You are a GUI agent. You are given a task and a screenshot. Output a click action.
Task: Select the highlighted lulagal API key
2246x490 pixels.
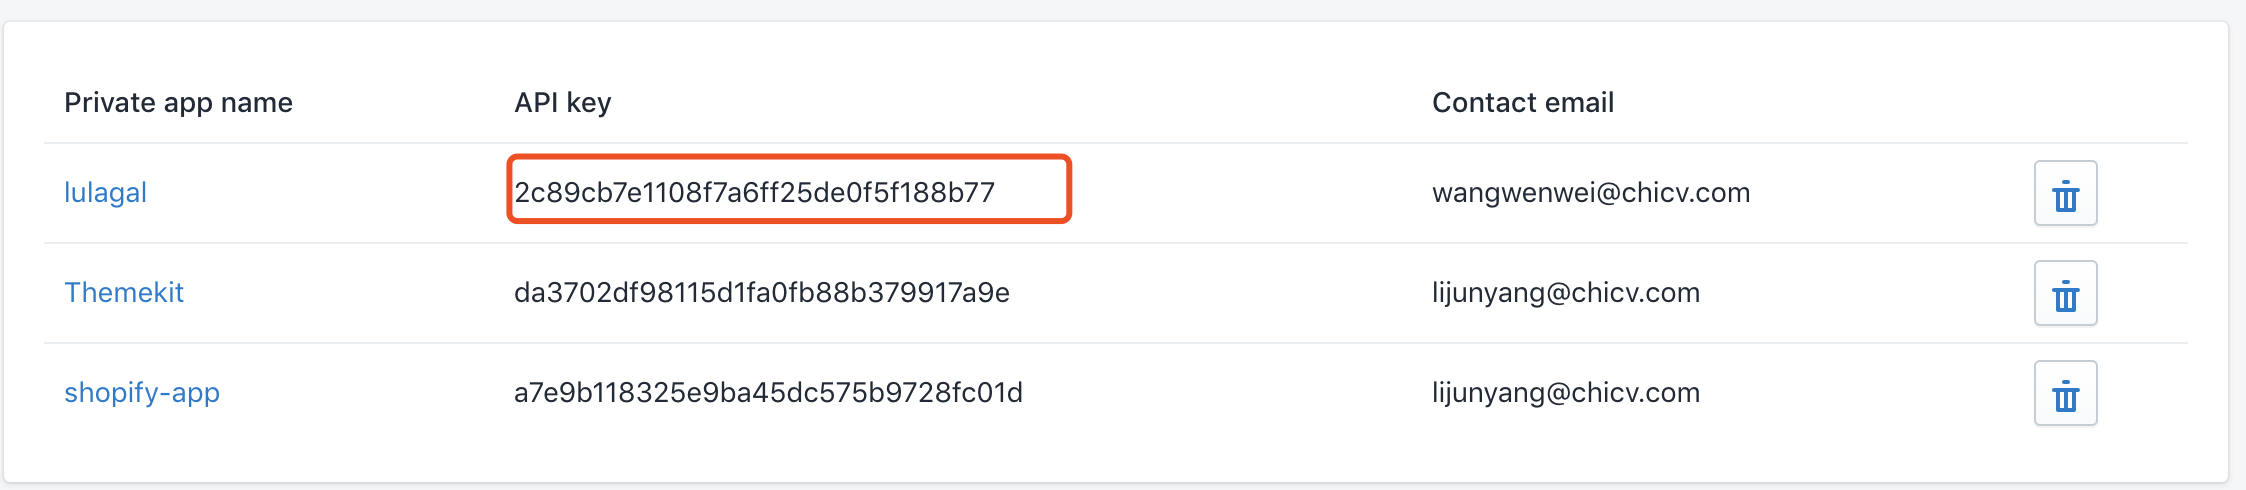755,192
